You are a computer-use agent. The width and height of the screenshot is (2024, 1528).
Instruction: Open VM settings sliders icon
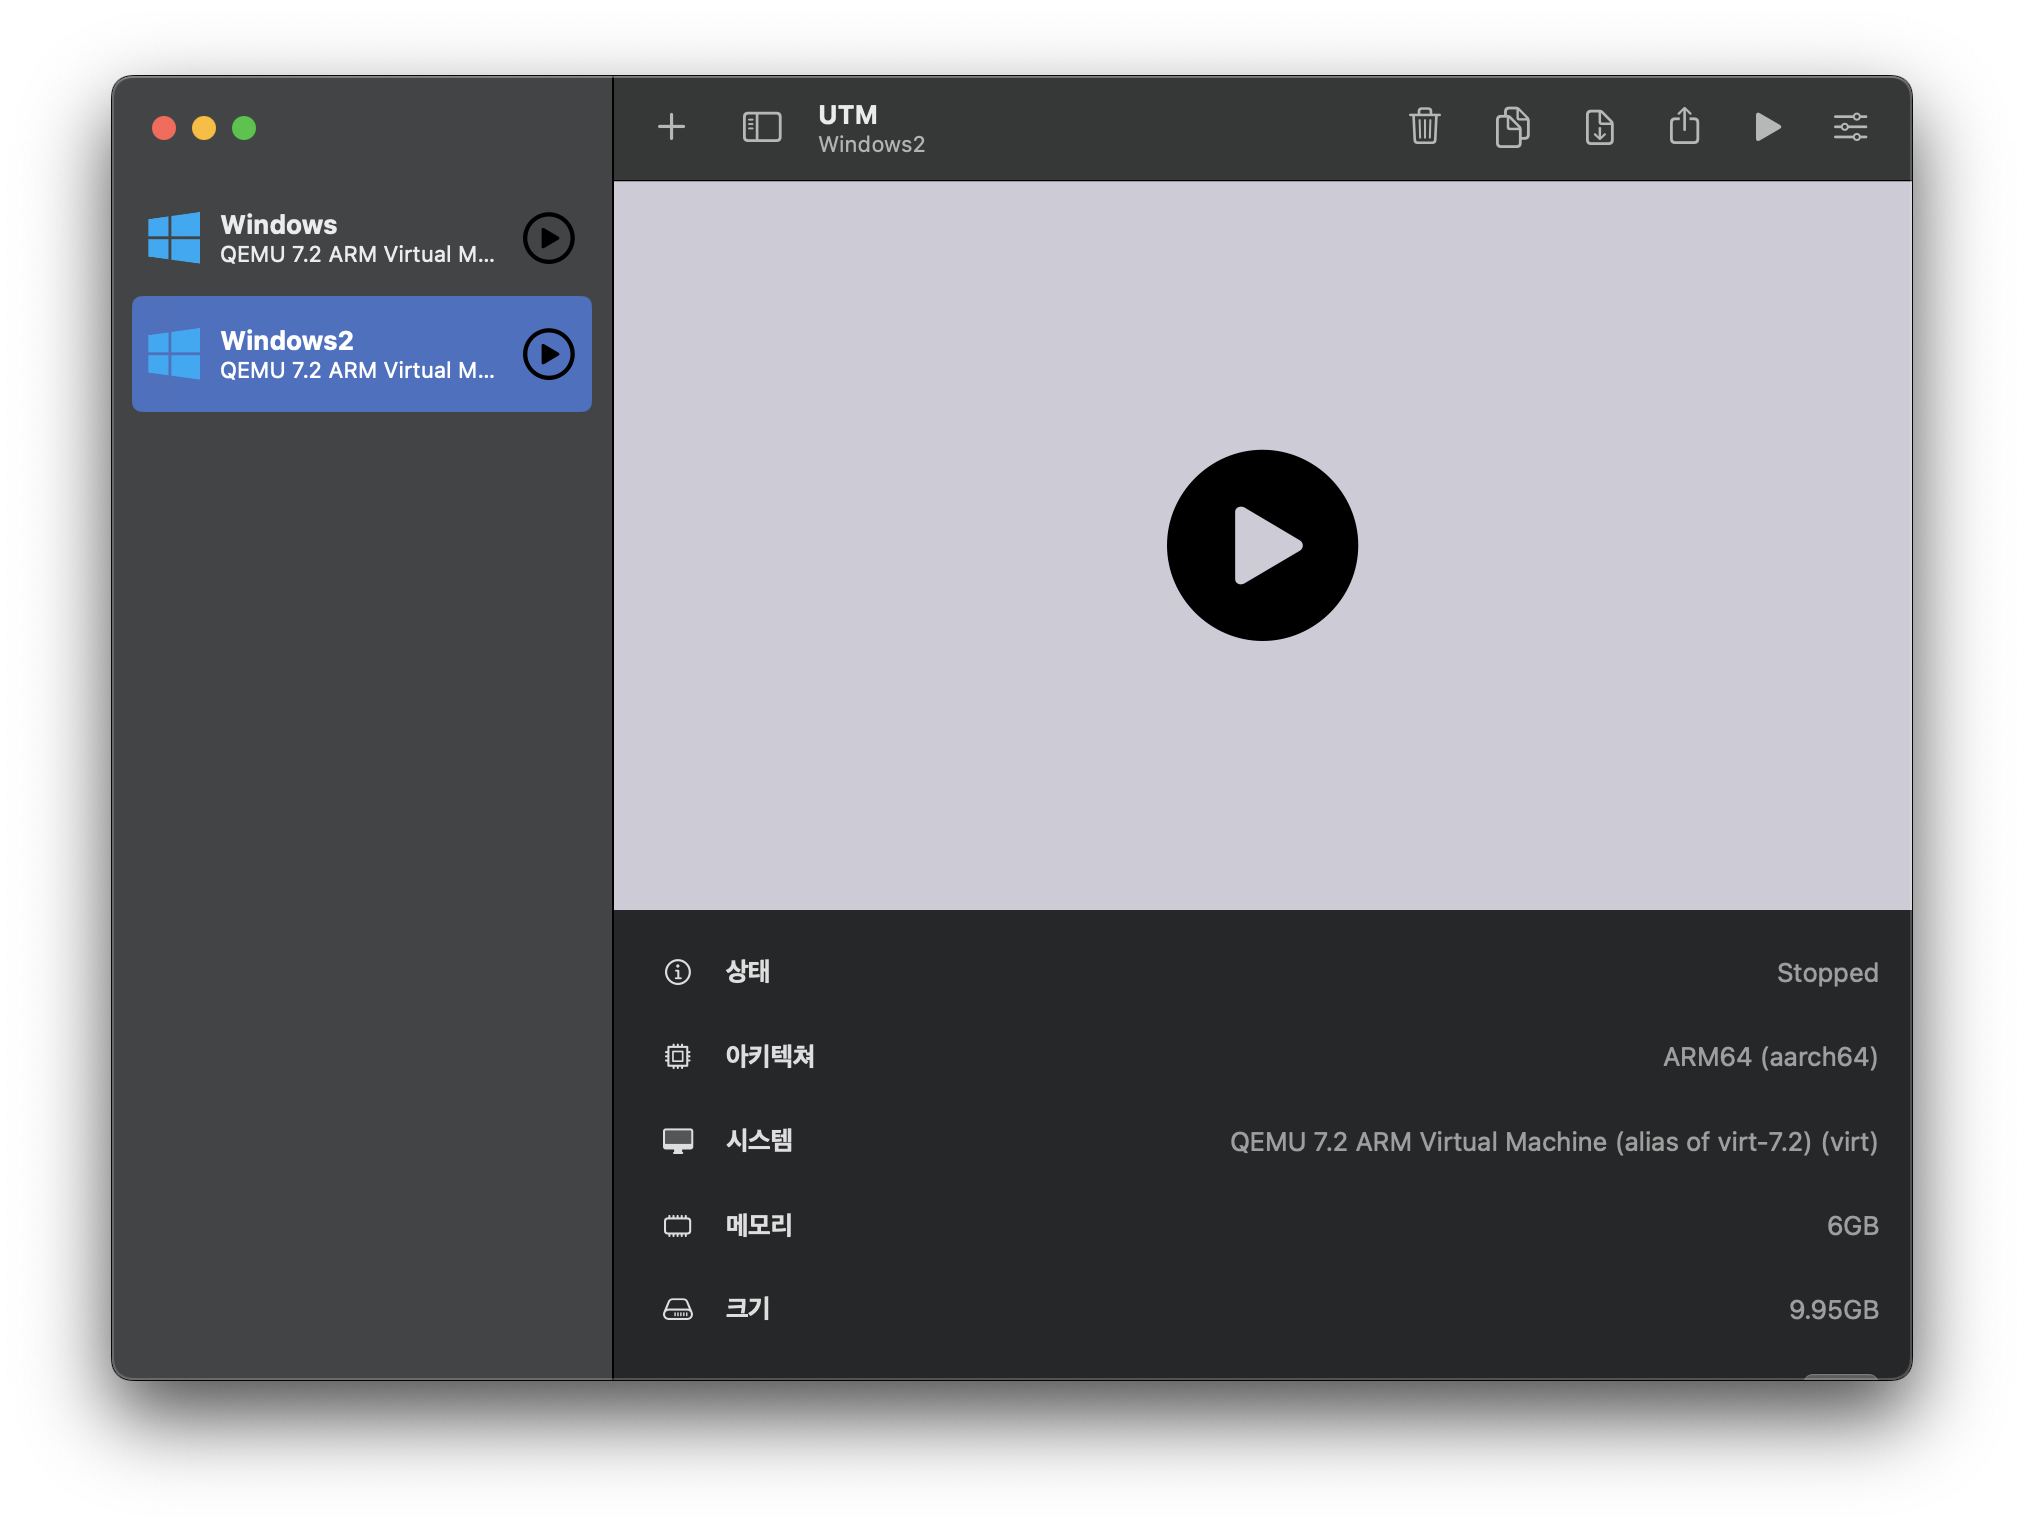1850,127
